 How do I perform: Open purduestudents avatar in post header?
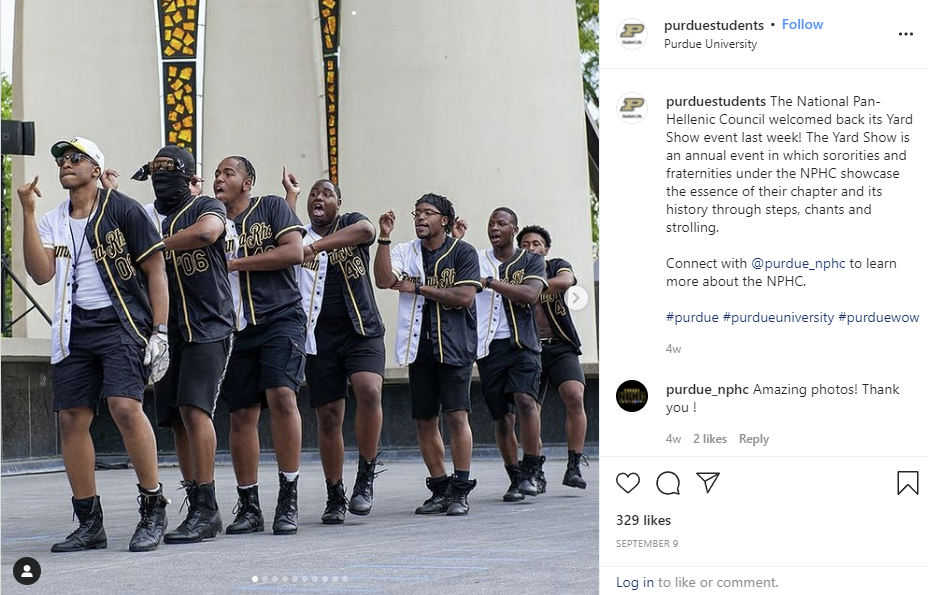tap(631, 34)
